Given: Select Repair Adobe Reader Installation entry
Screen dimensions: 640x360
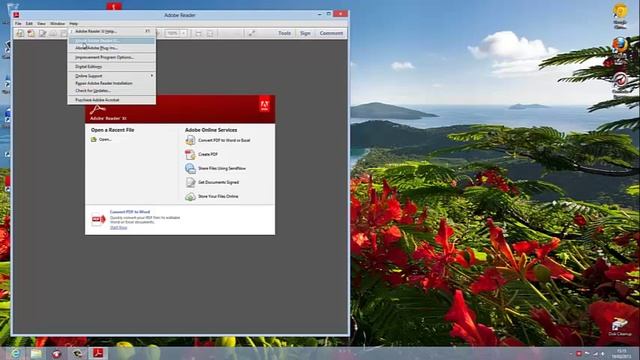Looking at the screenshot, I should coord(111,83).
